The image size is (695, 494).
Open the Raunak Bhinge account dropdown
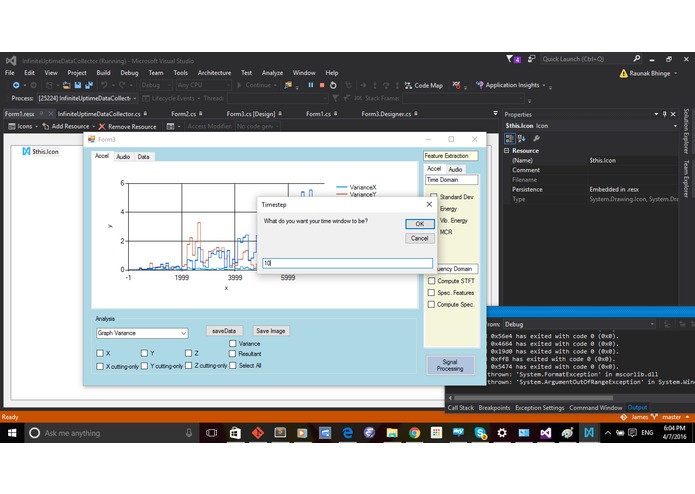675,74
